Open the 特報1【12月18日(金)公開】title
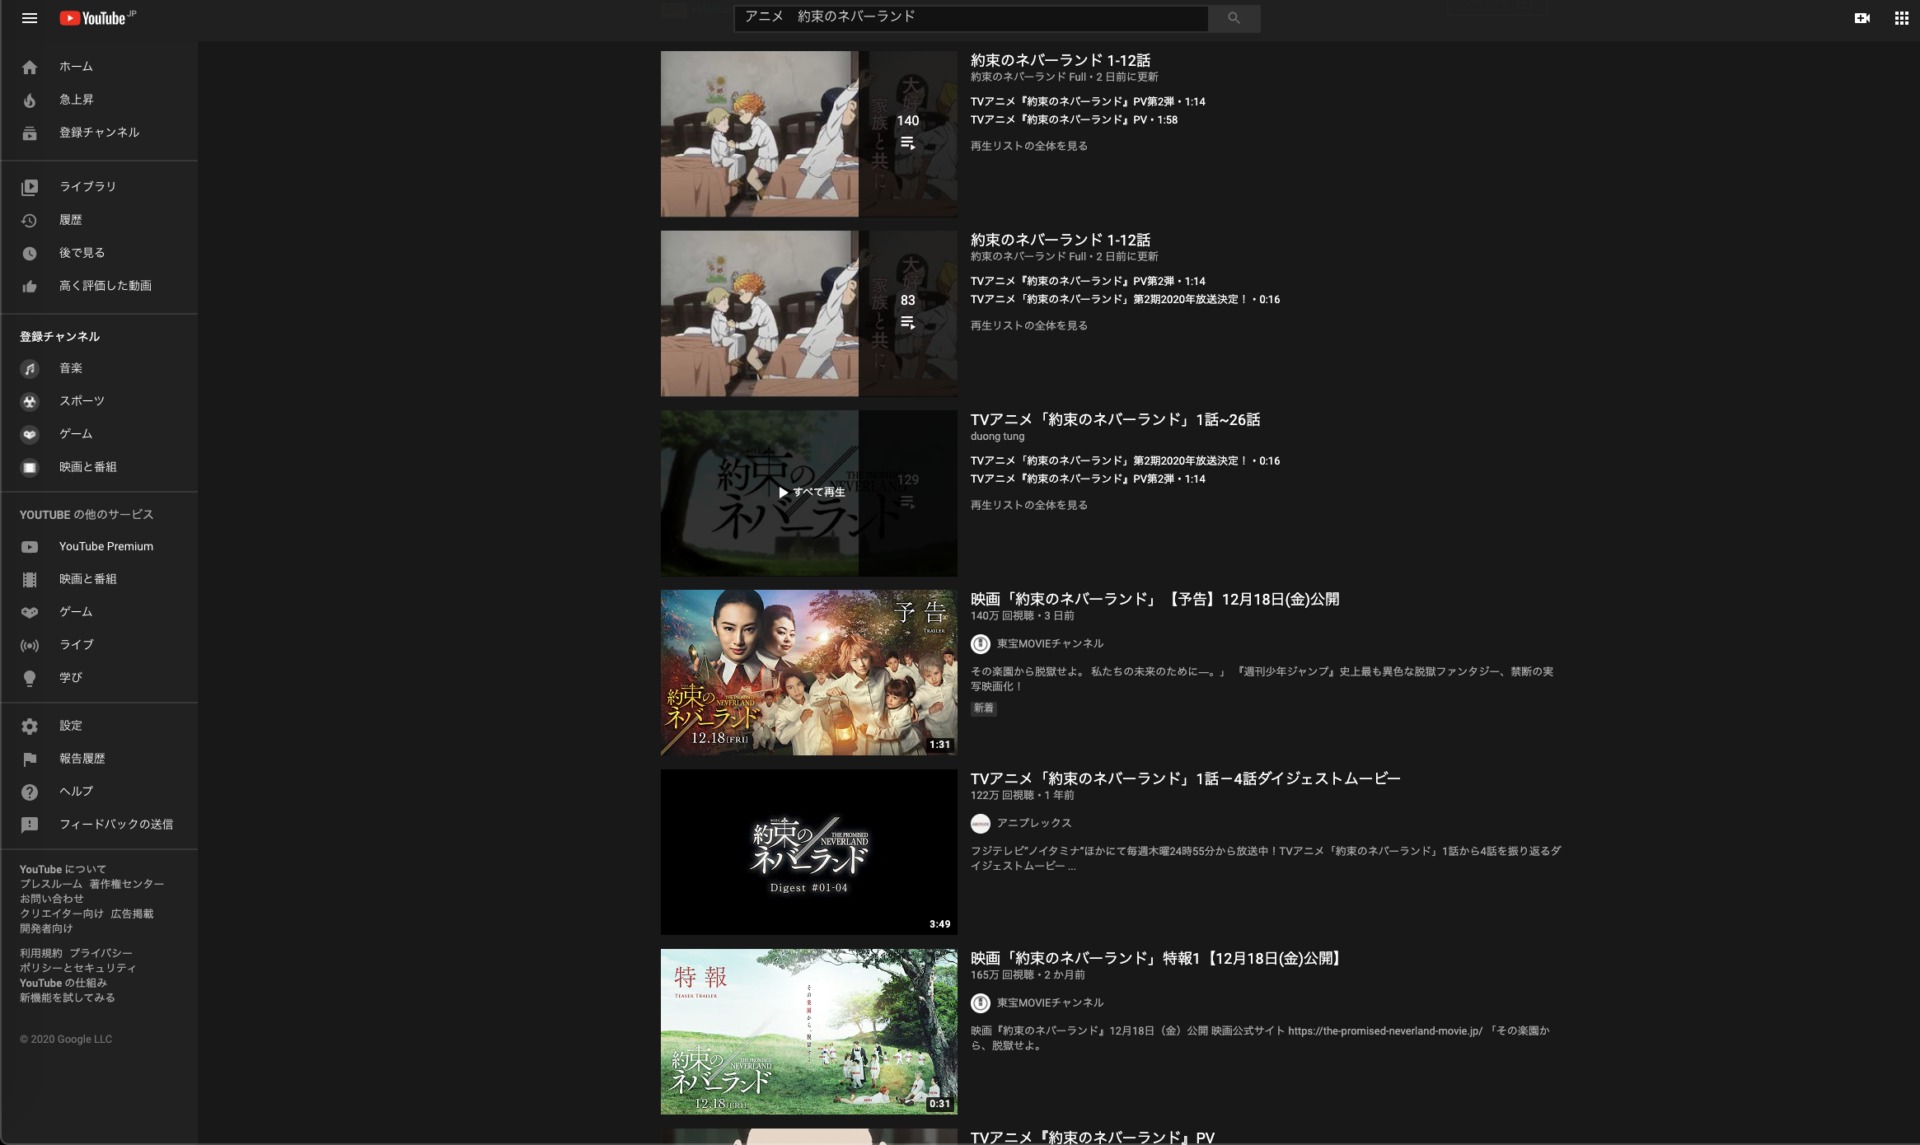Viewport: 1920px width, 1145px height. 1156,958
